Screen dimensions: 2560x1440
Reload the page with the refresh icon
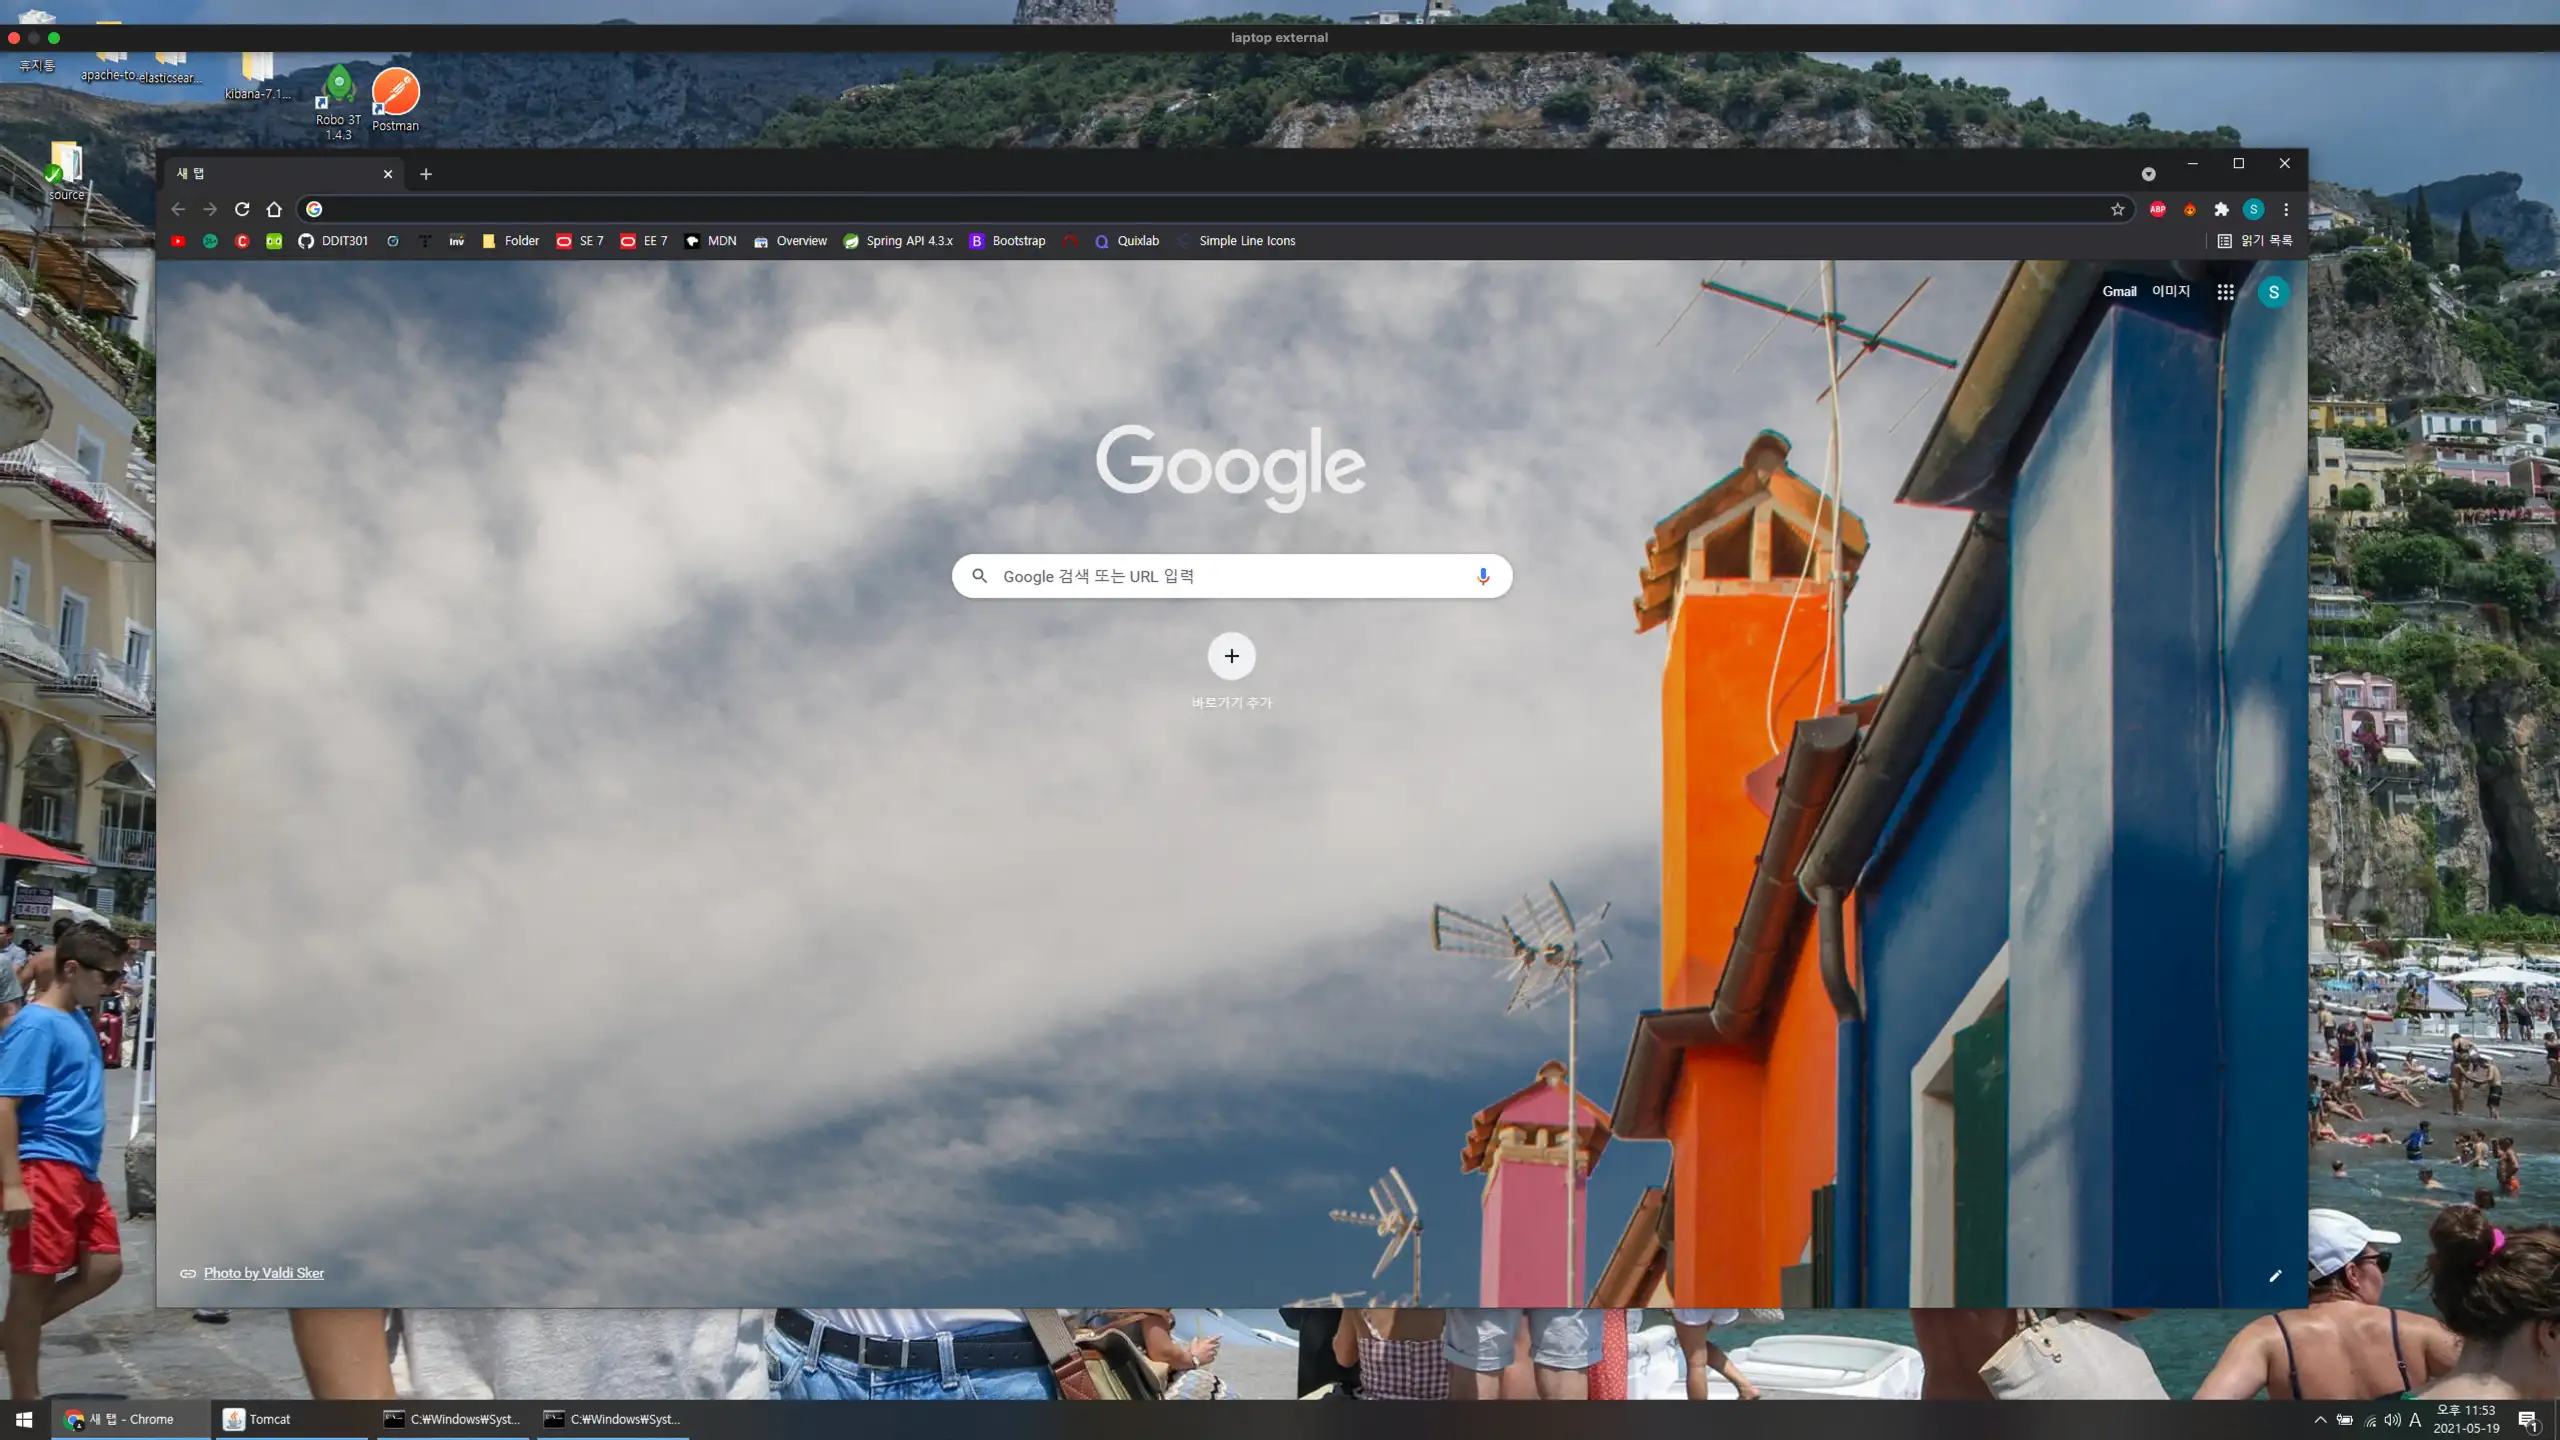242,209
